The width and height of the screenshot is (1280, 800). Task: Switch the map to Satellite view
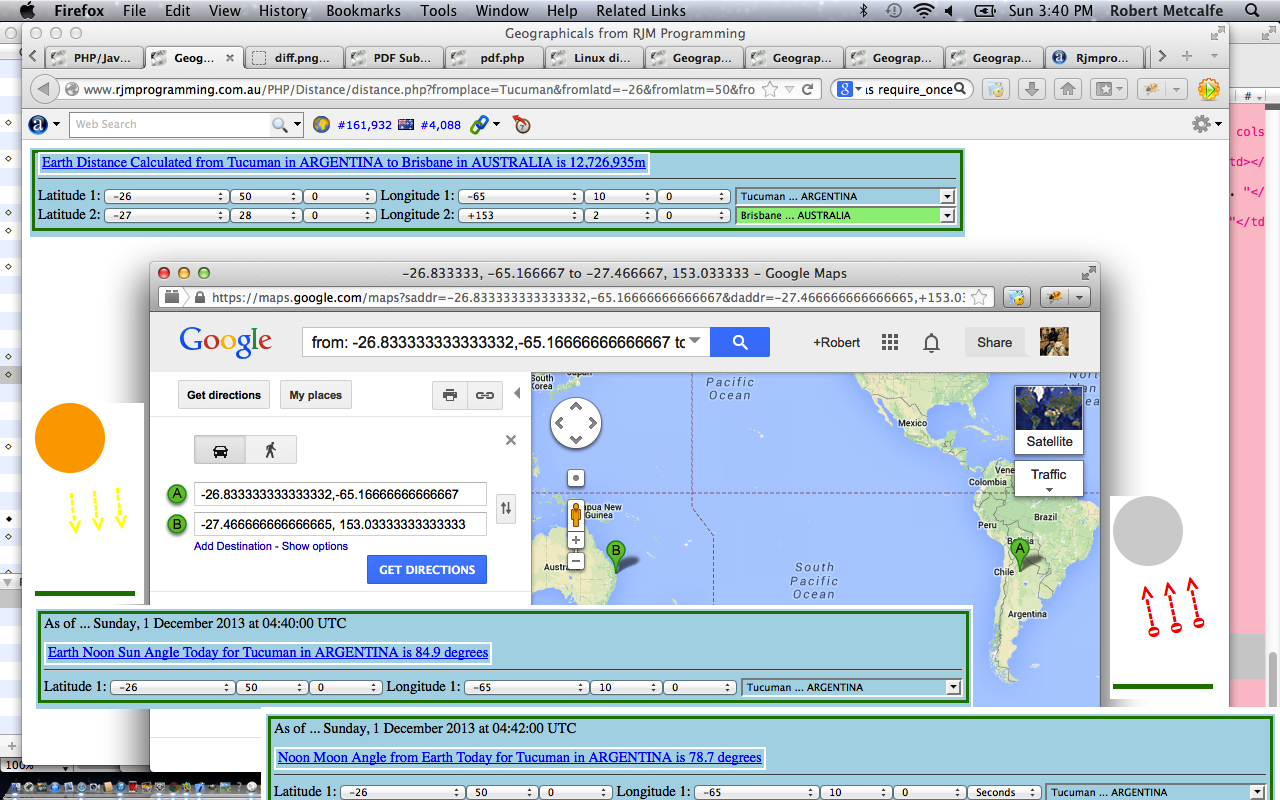(x=1049, y=420)
